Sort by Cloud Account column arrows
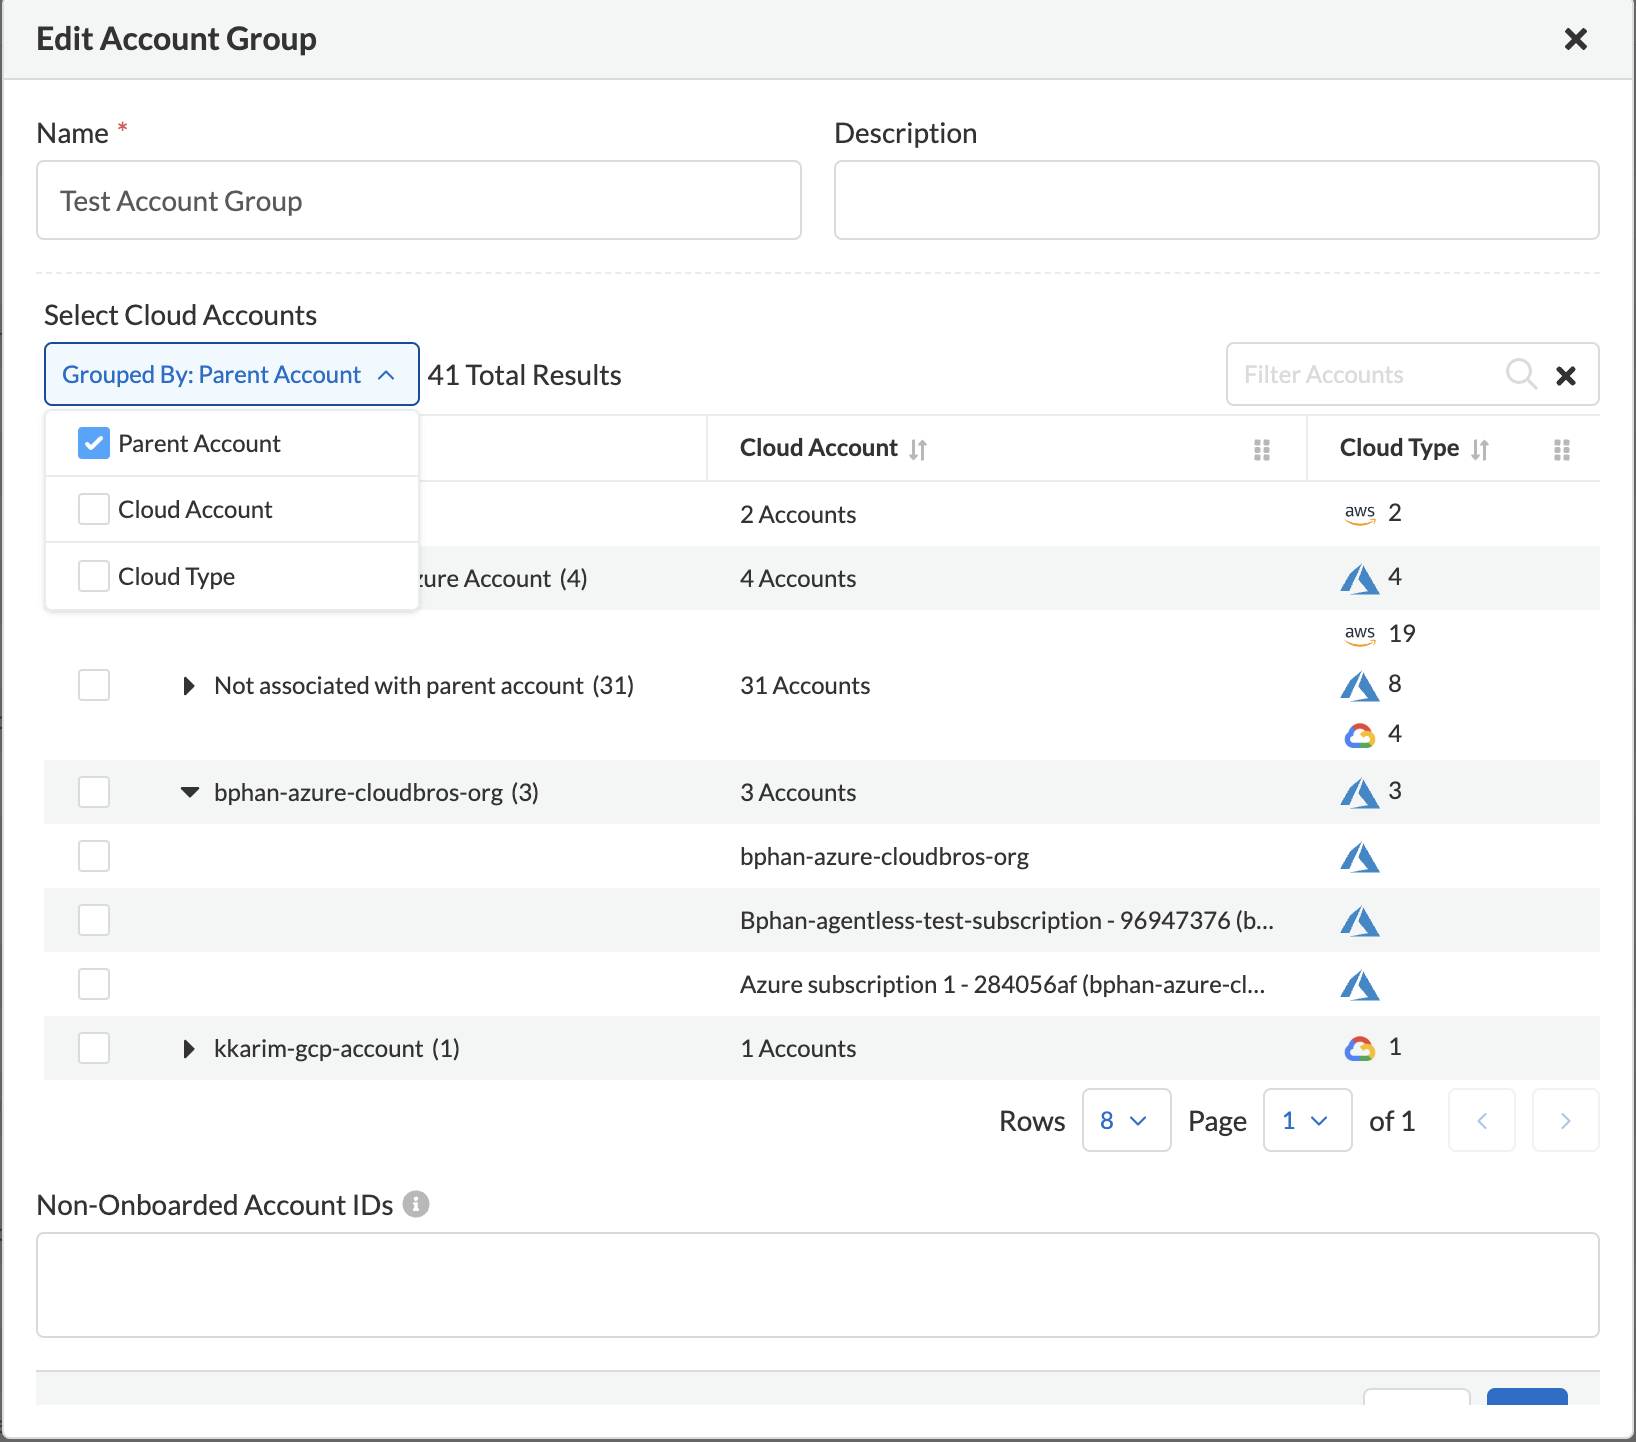Image resolution: width=1636 pixels, height=1442 pixels. 918,449
